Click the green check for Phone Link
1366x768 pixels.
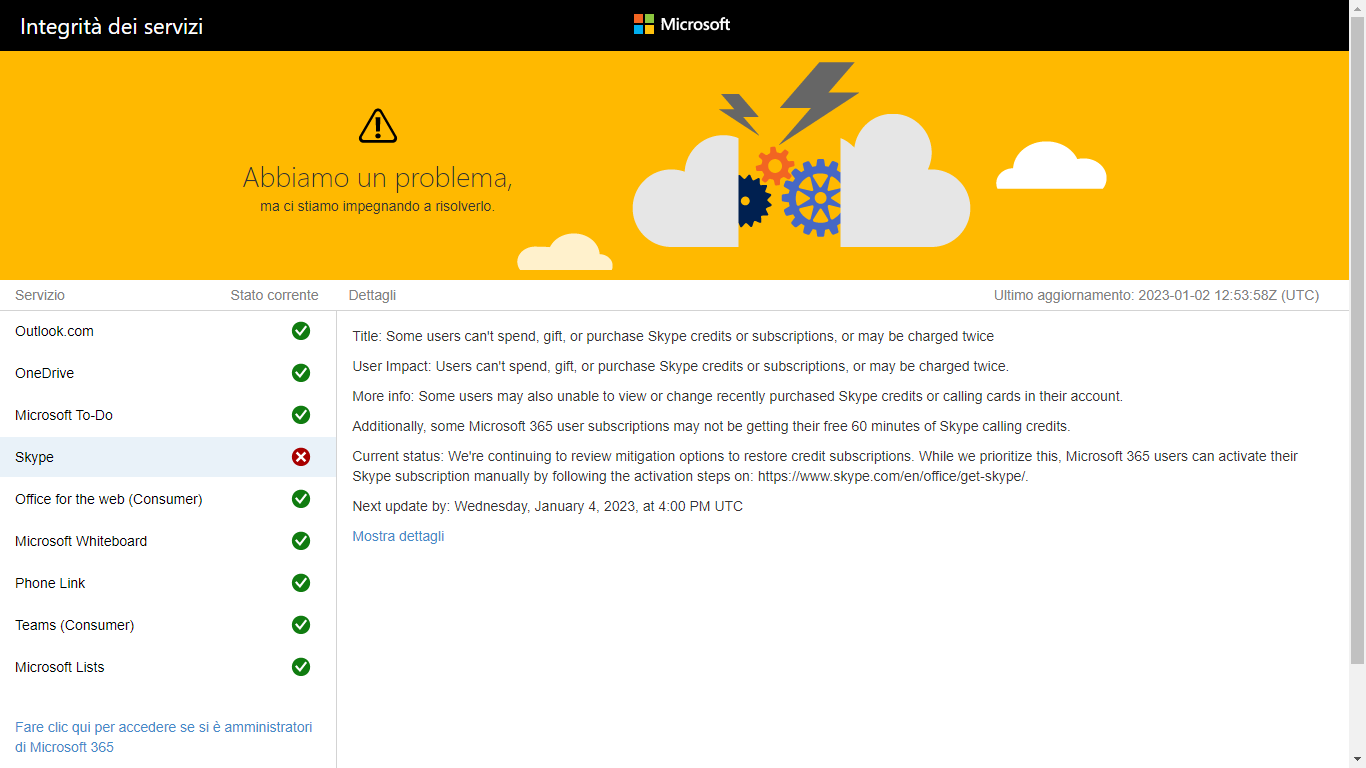[x=301, y=583]
